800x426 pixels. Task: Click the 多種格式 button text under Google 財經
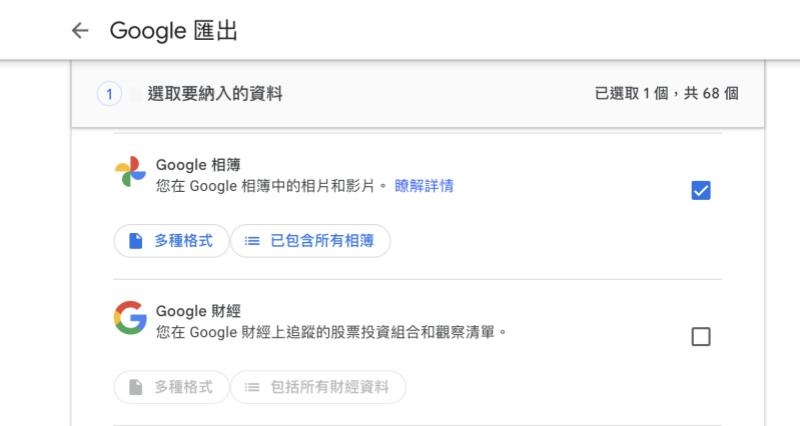tap(183, 386)
